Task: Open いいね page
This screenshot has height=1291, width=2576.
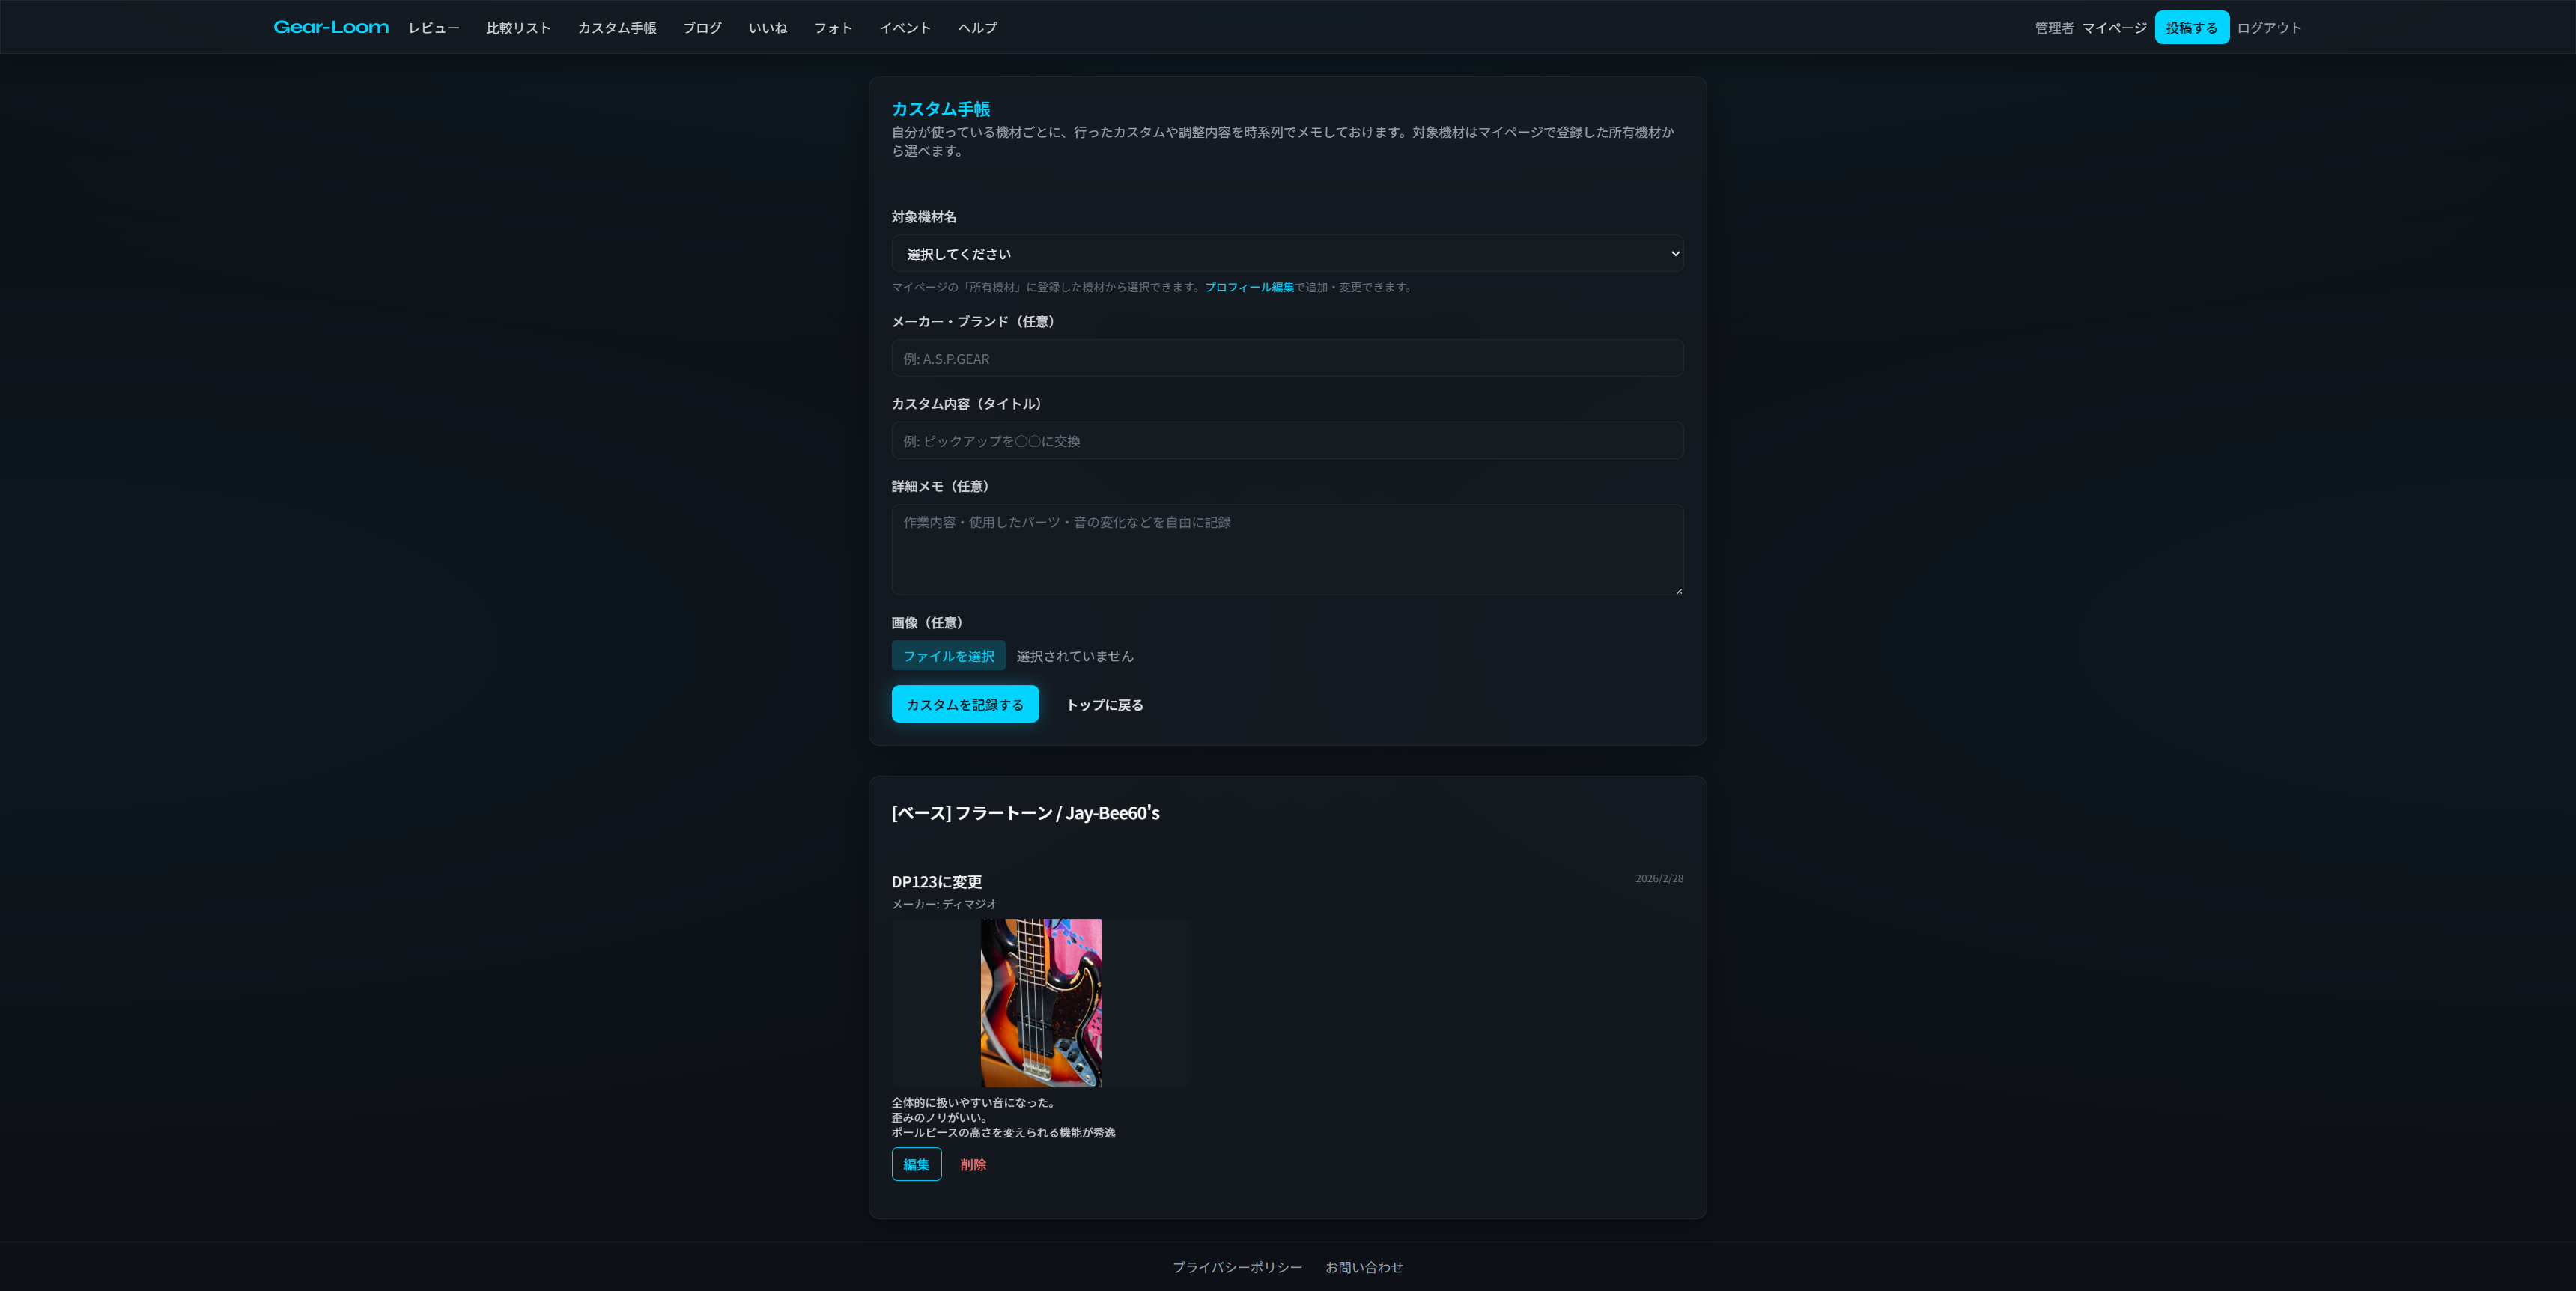Action: click(x=767, y=28)
